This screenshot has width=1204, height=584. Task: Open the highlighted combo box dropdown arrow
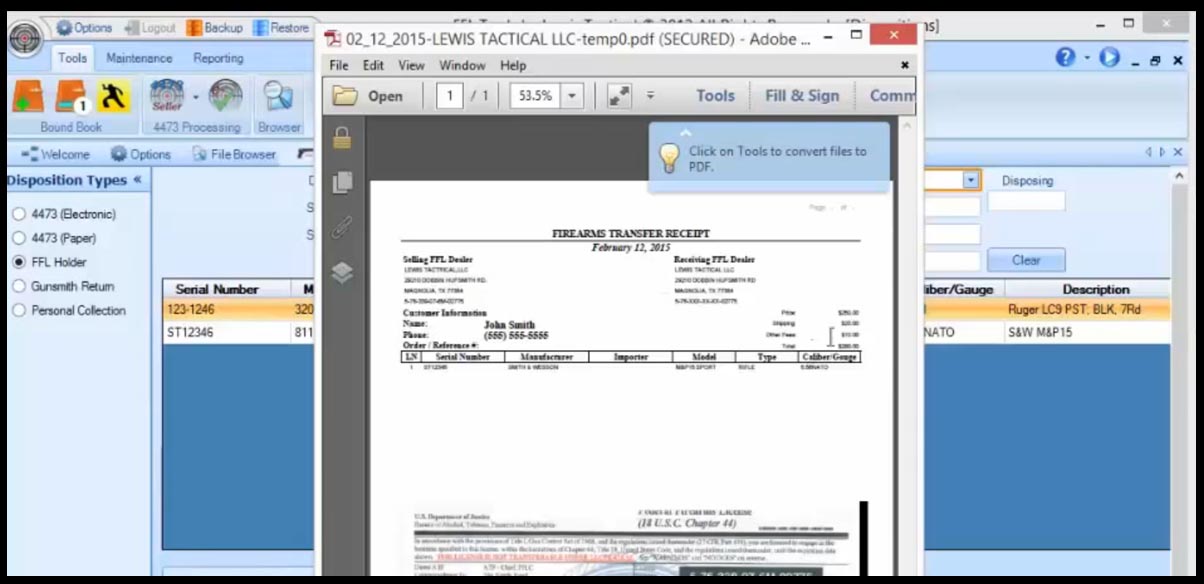[x=971, y=180]
